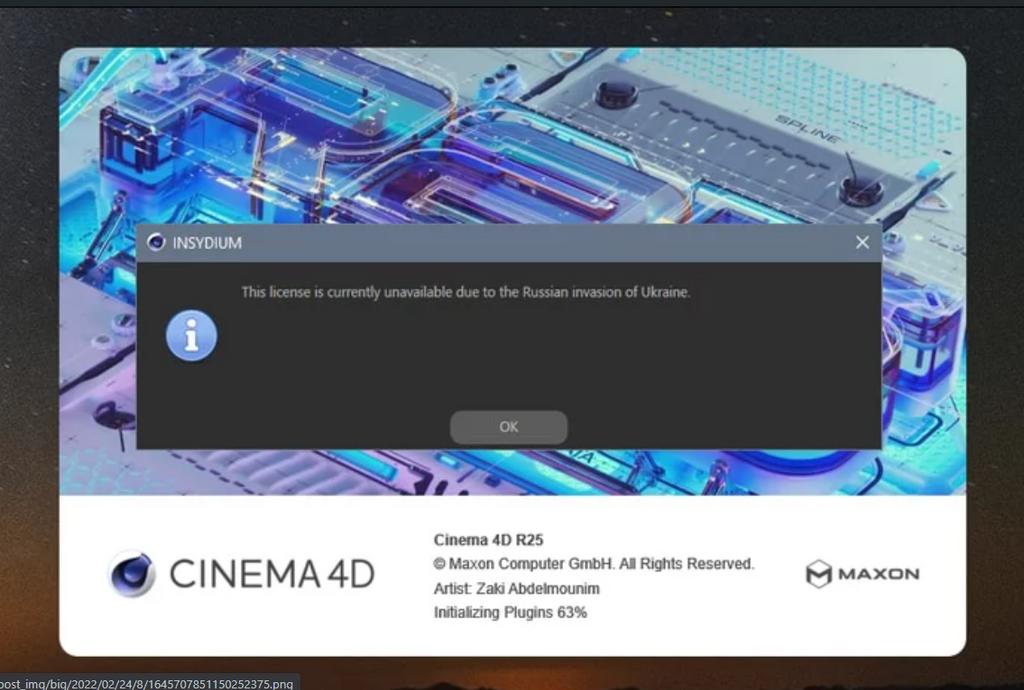Viewport: 1024px width, 690px height.
Task: Click the CINEMA 4D wordmark
Action: [x=272, y=574]
